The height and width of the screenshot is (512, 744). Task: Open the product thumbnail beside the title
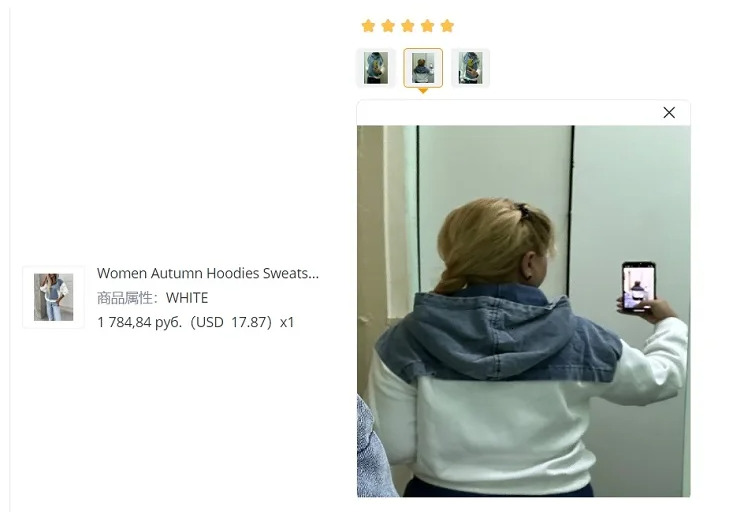pyautogui.click(x=54, y=297)
